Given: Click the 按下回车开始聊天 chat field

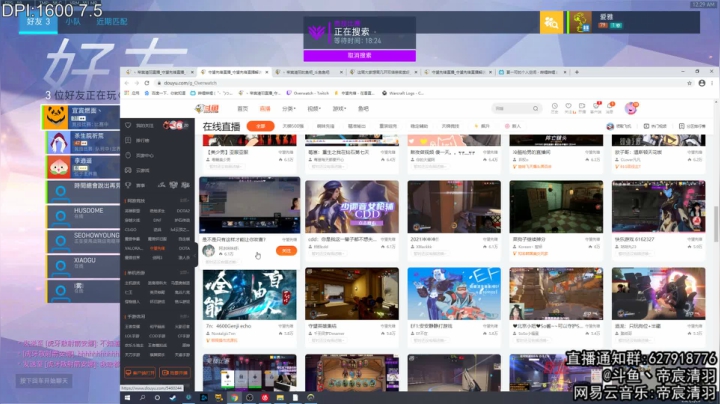Looking at the screenshot, I should coord(44,381).
